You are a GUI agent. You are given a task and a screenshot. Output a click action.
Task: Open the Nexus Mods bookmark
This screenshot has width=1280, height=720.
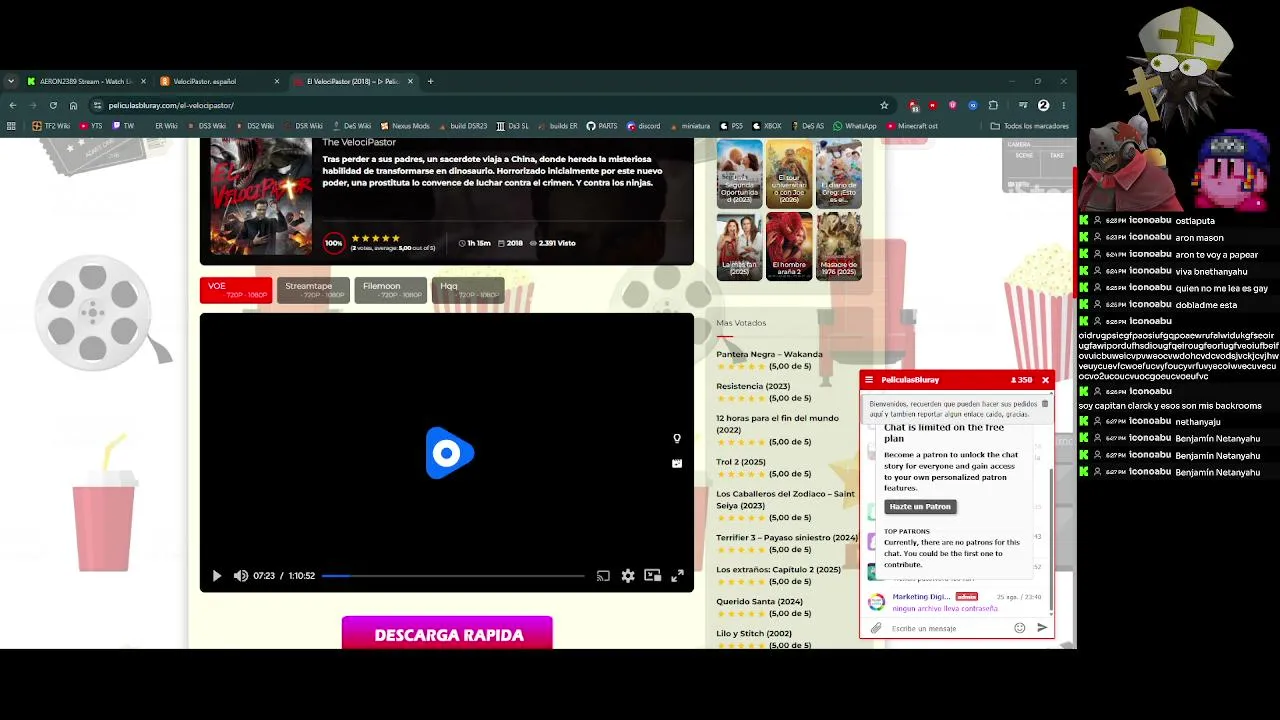[x=404, y=126]
